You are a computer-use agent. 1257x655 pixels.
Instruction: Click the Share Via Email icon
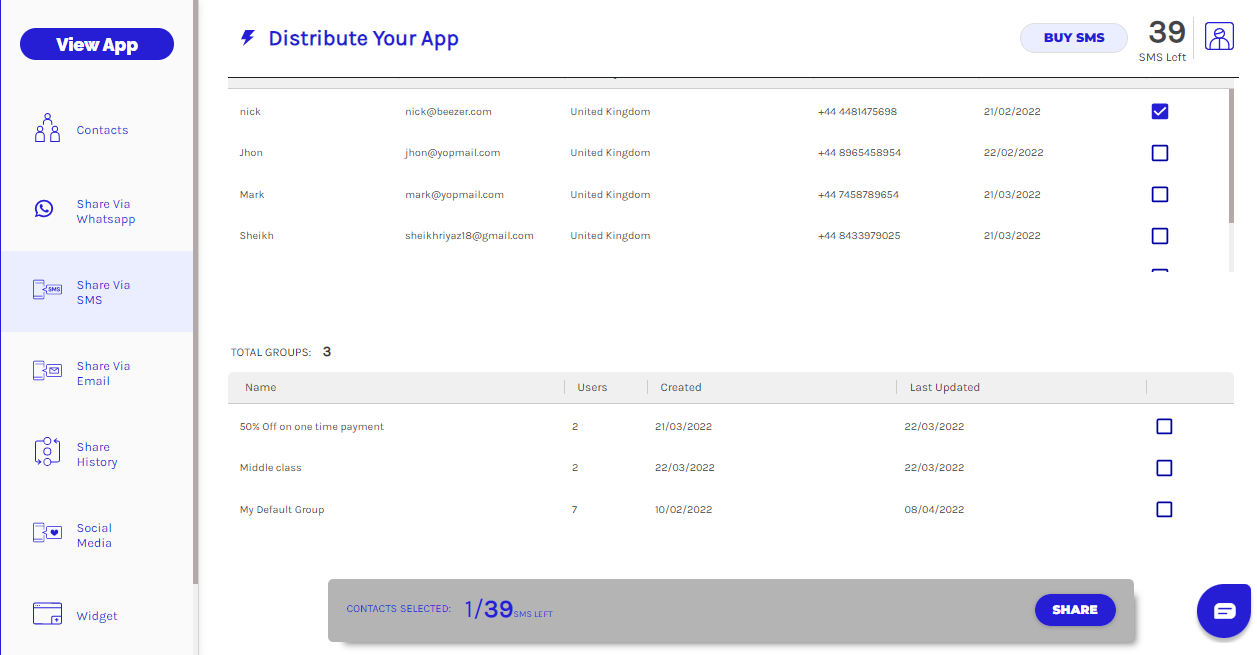click(x=47, y=371)
